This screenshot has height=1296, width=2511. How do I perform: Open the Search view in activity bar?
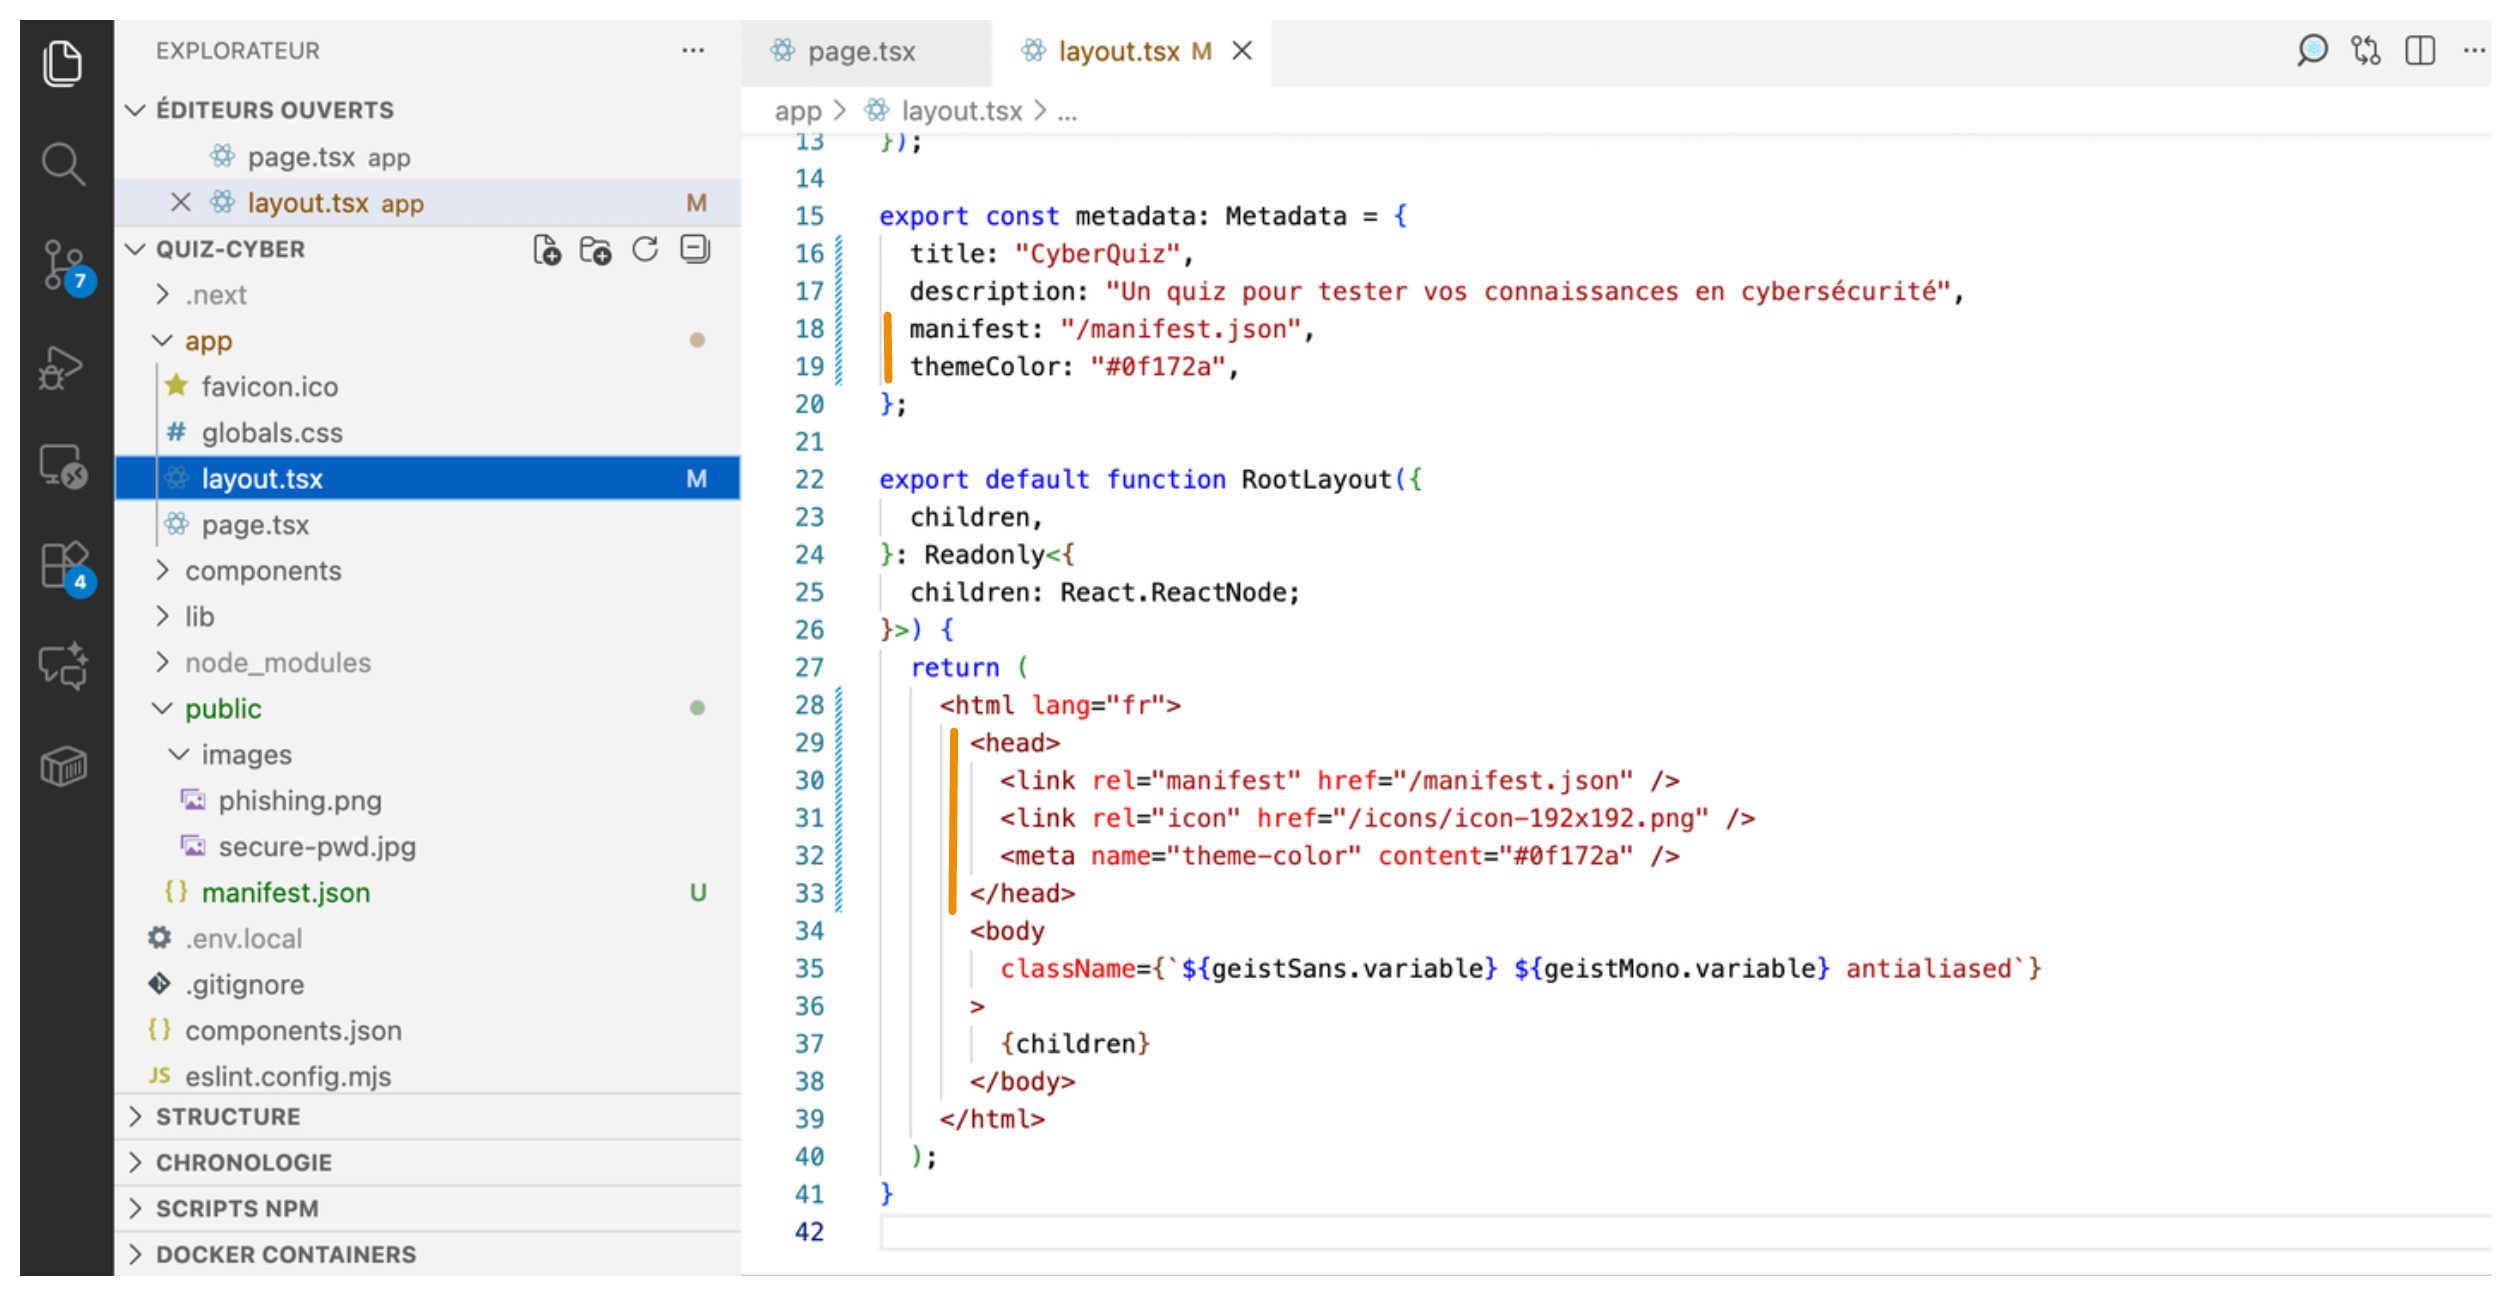(x=63, y=164)
